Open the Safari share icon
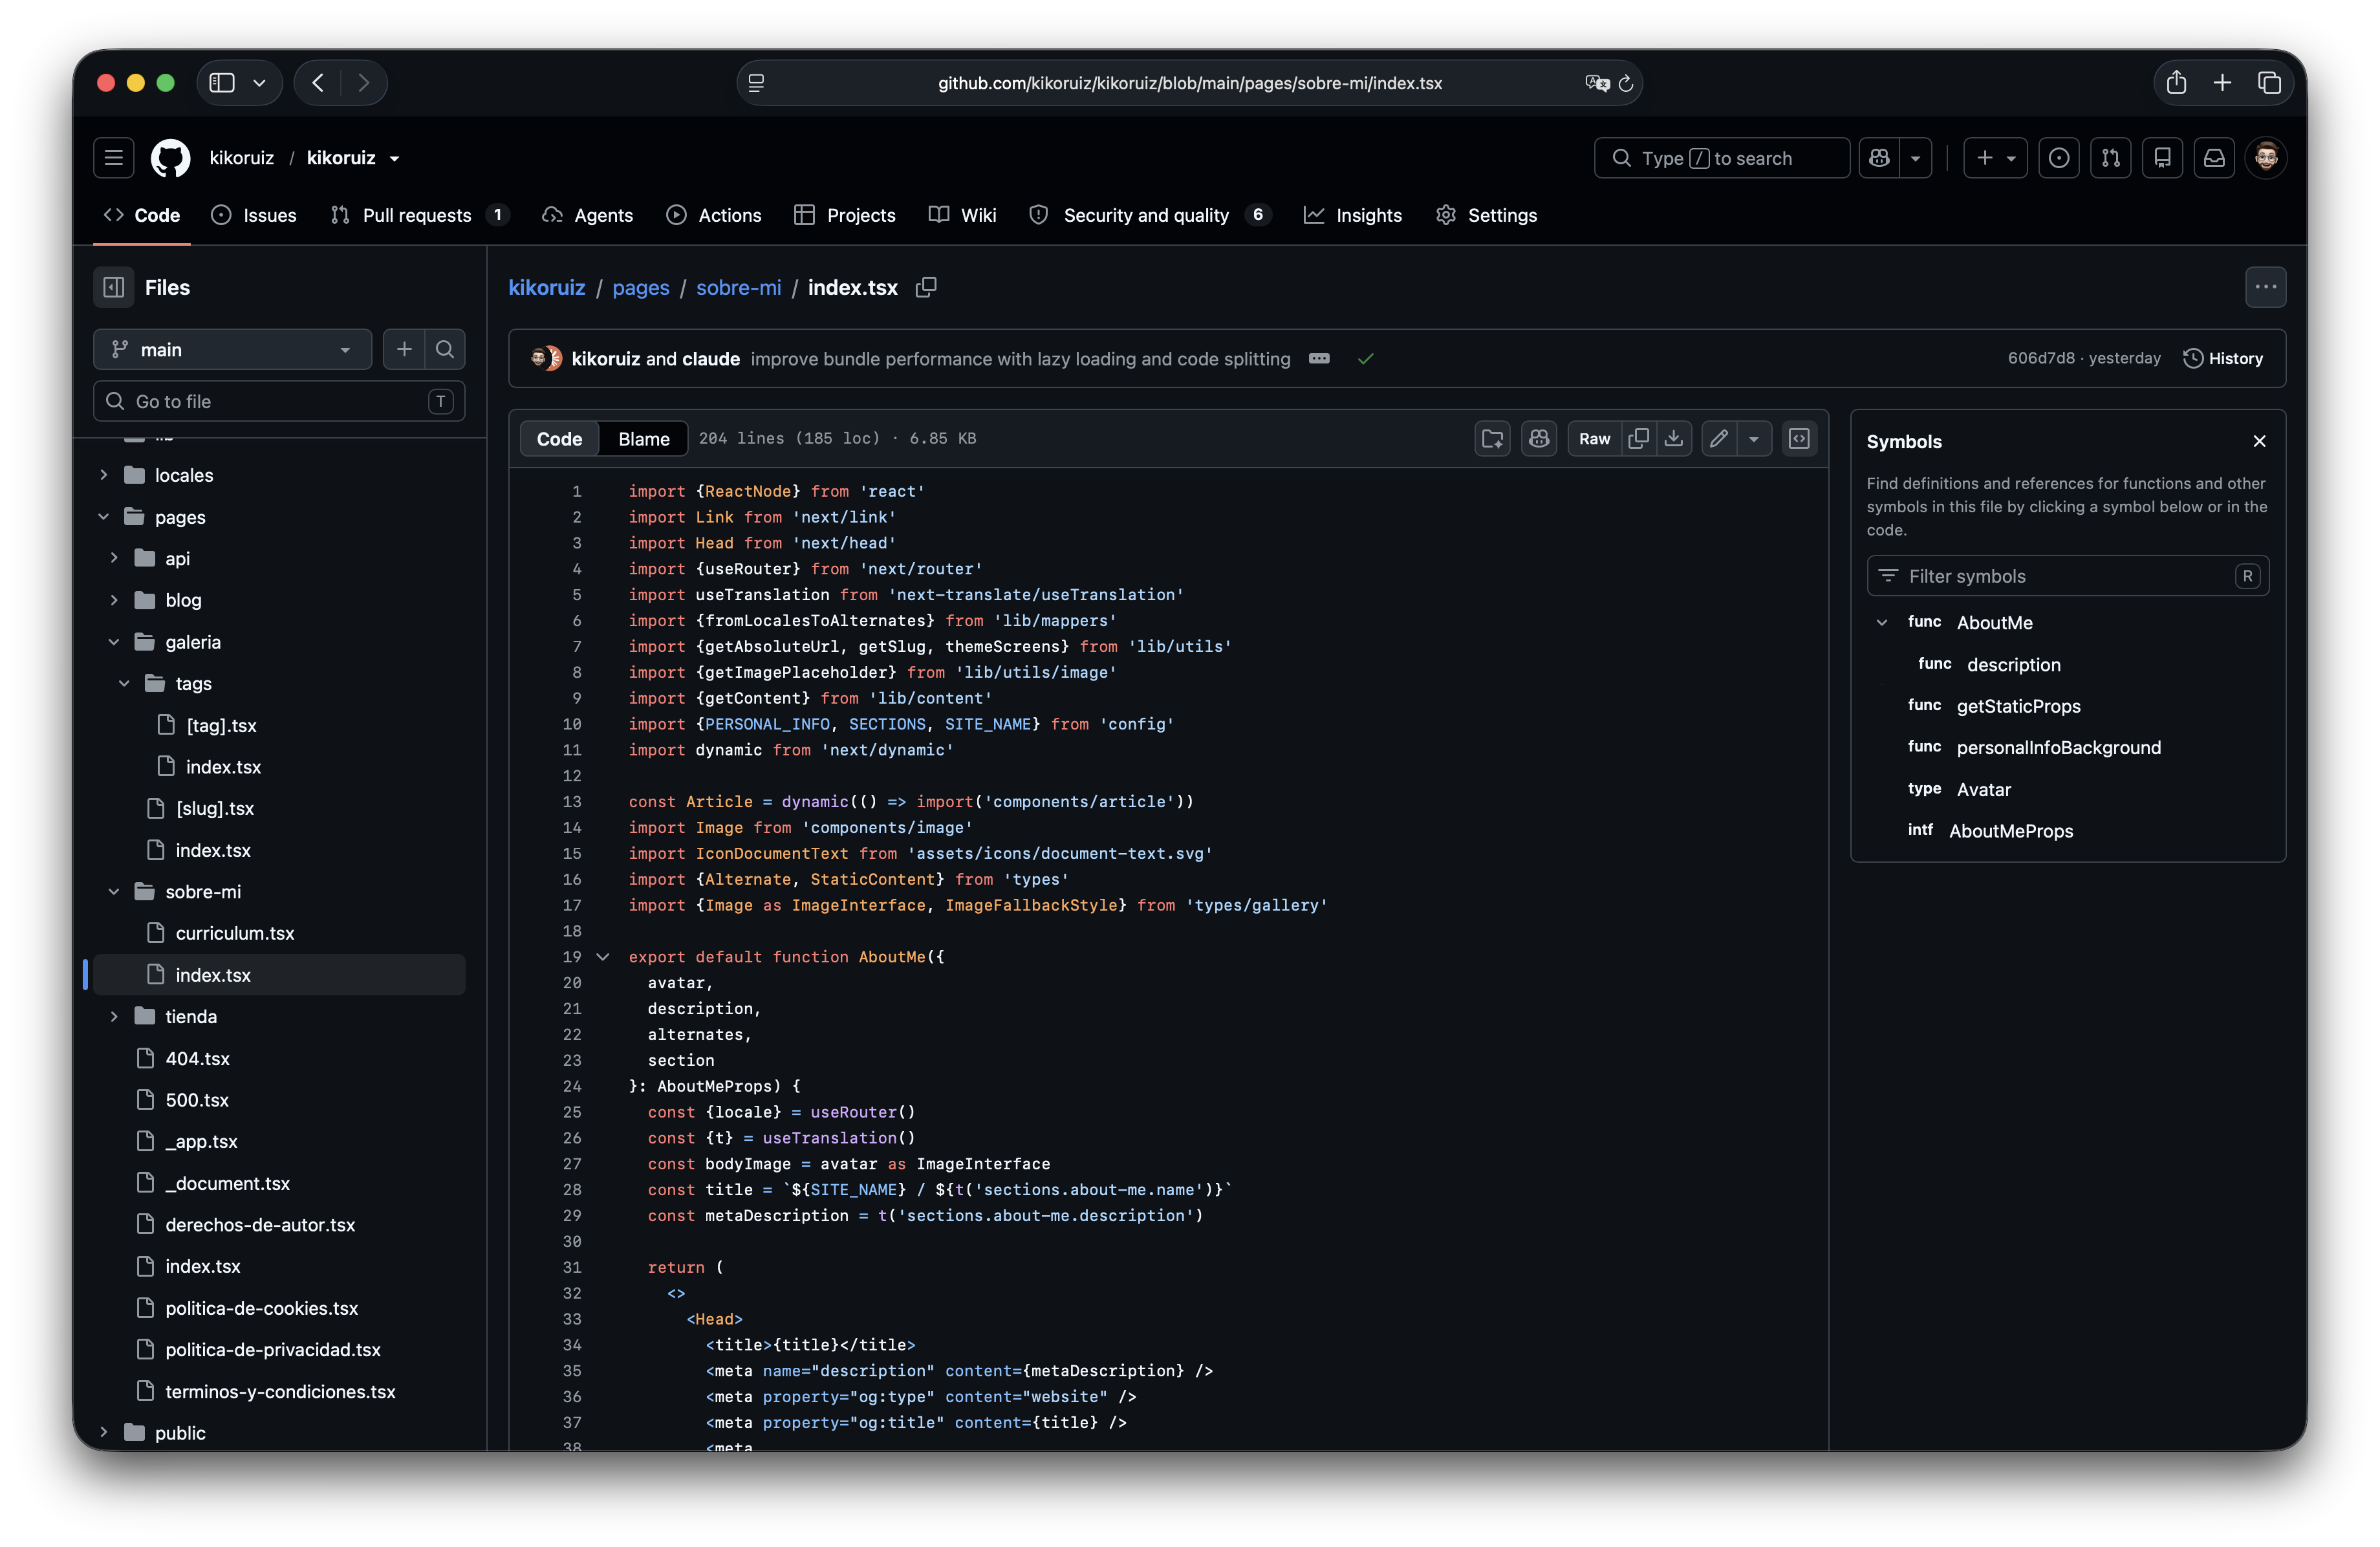The width and height of the screenshot is (2380, 1547). (x=2176, y=83)
